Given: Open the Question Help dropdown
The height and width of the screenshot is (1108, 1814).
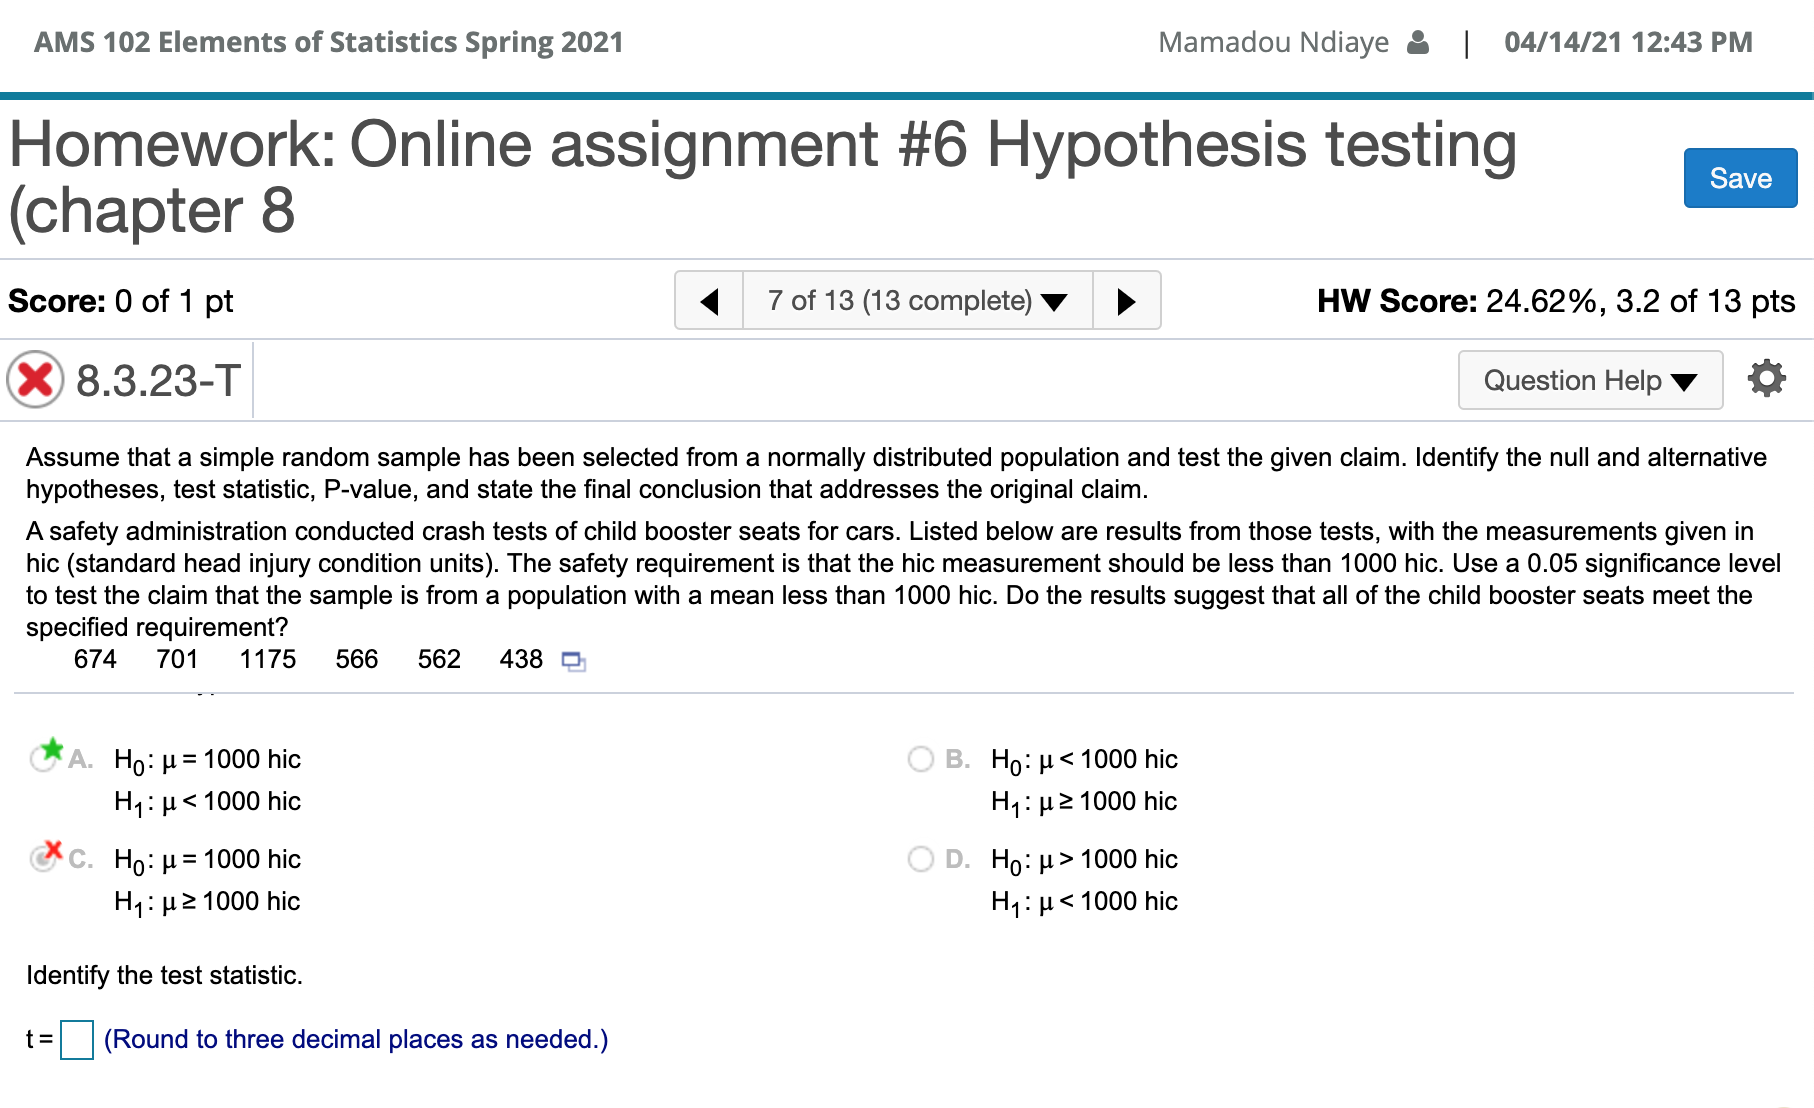Looking at the screenshot, I should point(1590,380).
